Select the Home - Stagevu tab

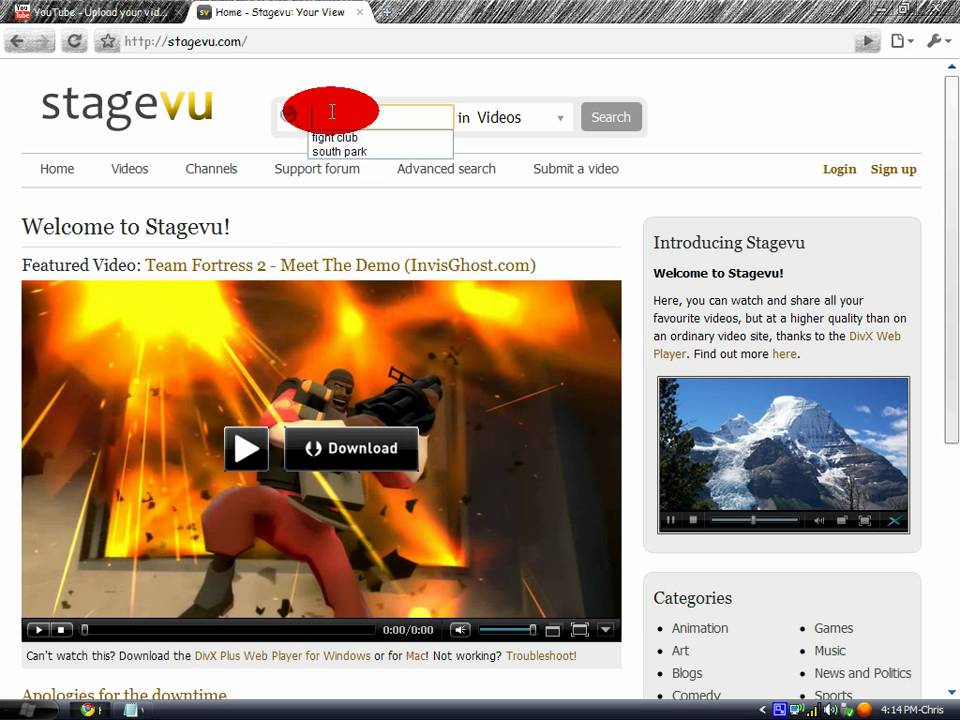[x=280, y=12]
